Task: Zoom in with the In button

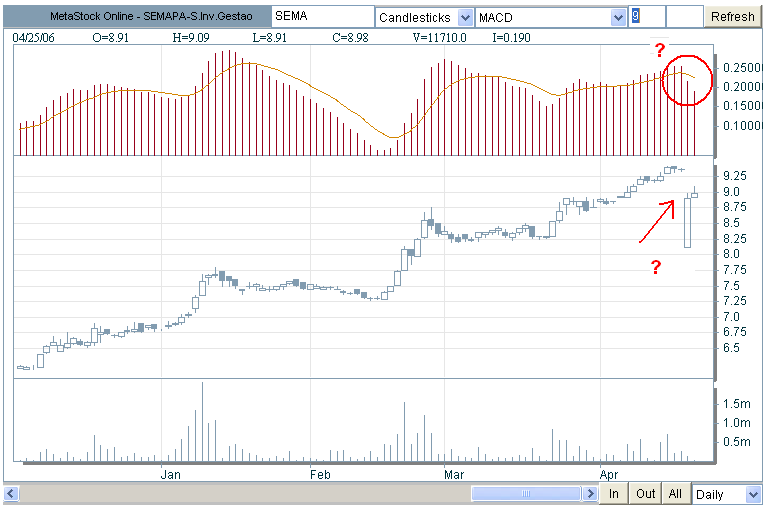Action: coord(613,494)
